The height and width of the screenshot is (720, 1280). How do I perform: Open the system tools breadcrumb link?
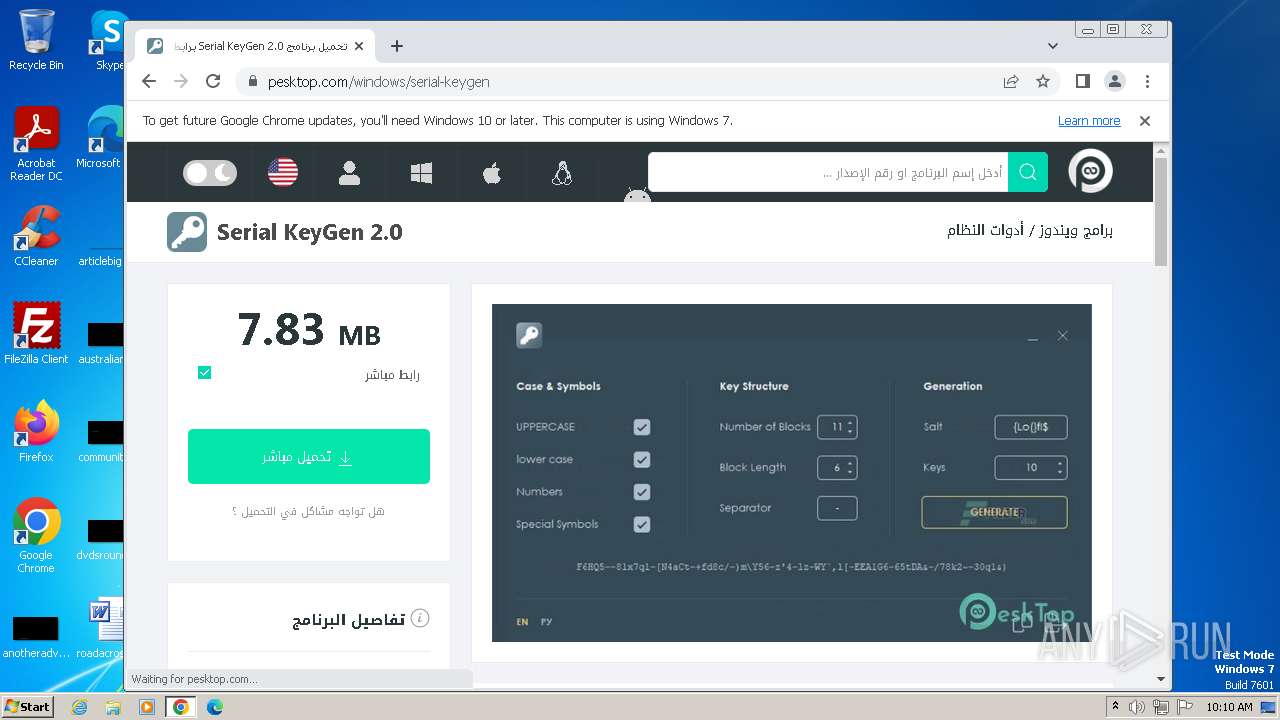[x=985, y=230]
